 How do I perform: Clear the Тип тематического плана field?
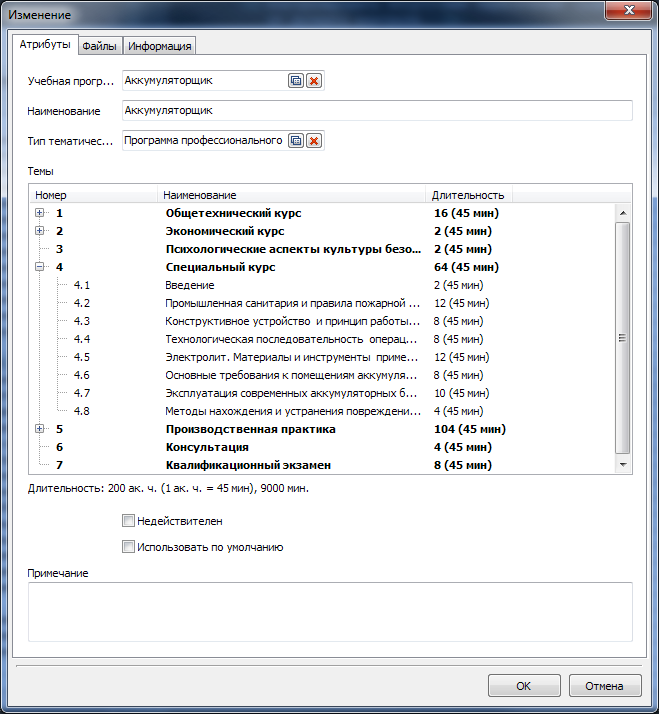314,141
